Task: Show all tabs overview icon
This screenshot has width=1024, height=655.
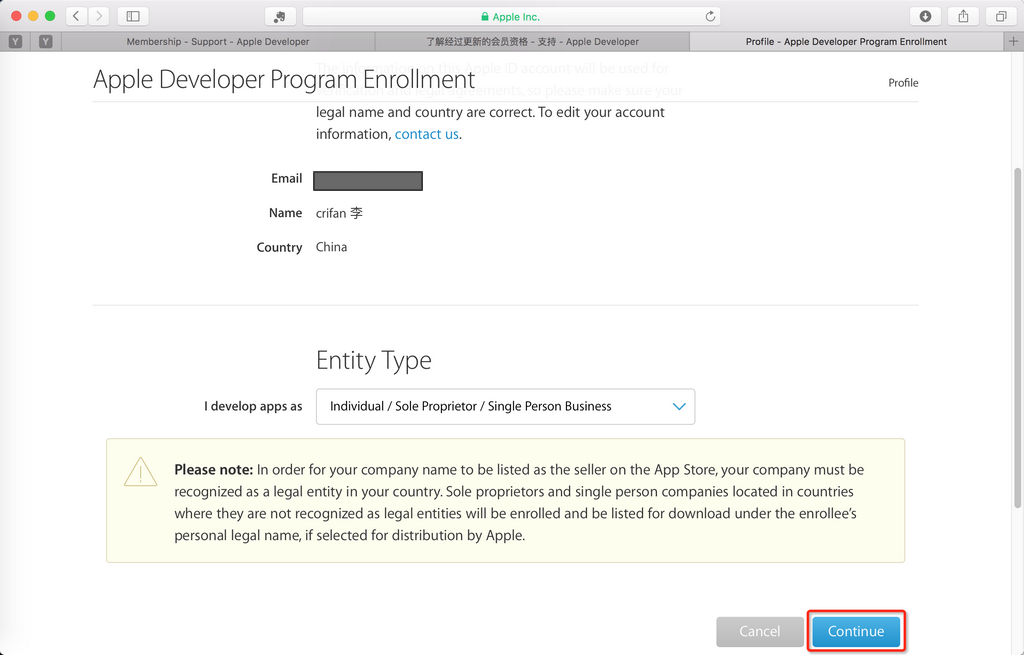Action: pos(1000,16)
